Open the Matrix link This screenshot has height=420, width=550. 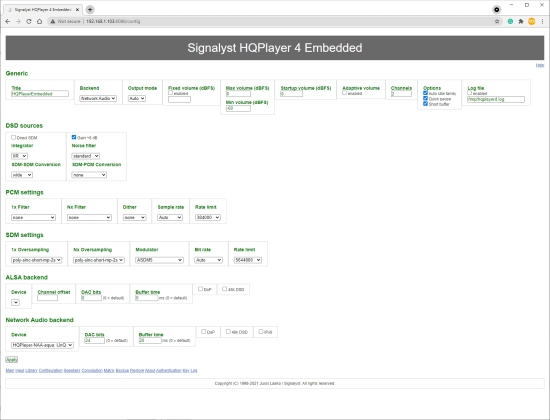click(109, 371)
